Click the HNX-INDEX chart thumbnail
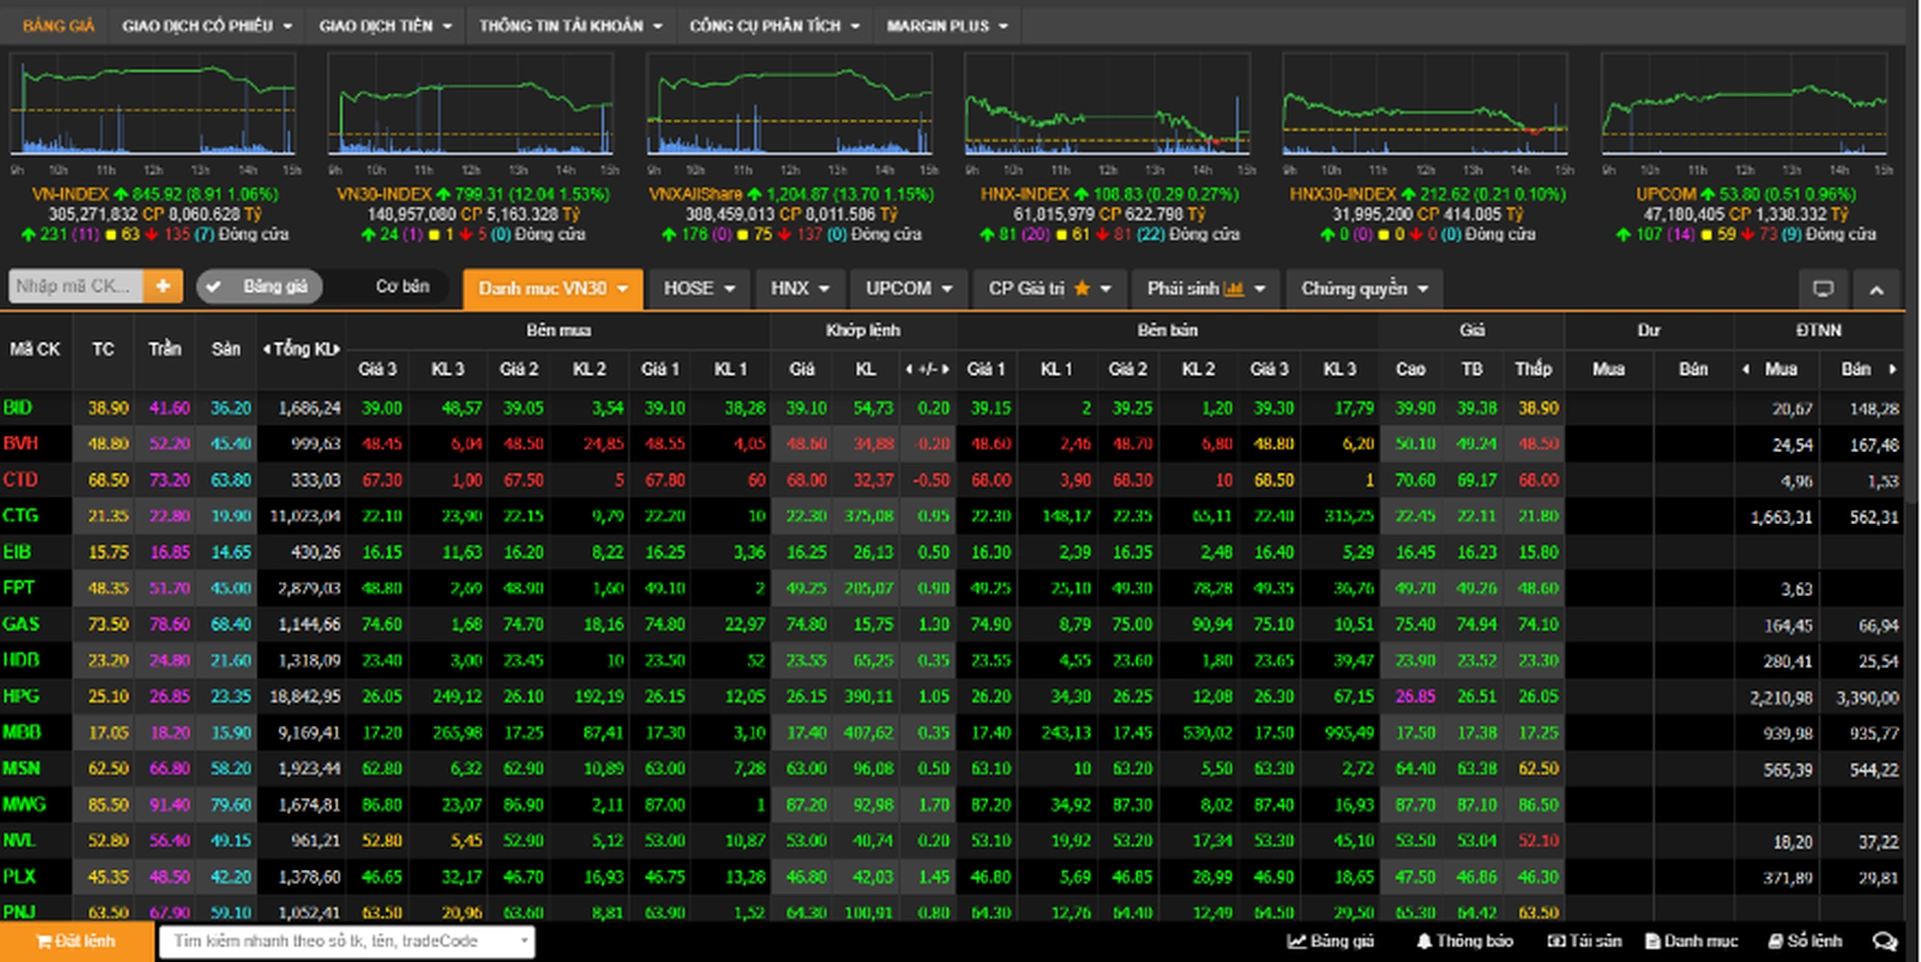The width and height of the screenshot is (1921, 962). (1108, 105)
